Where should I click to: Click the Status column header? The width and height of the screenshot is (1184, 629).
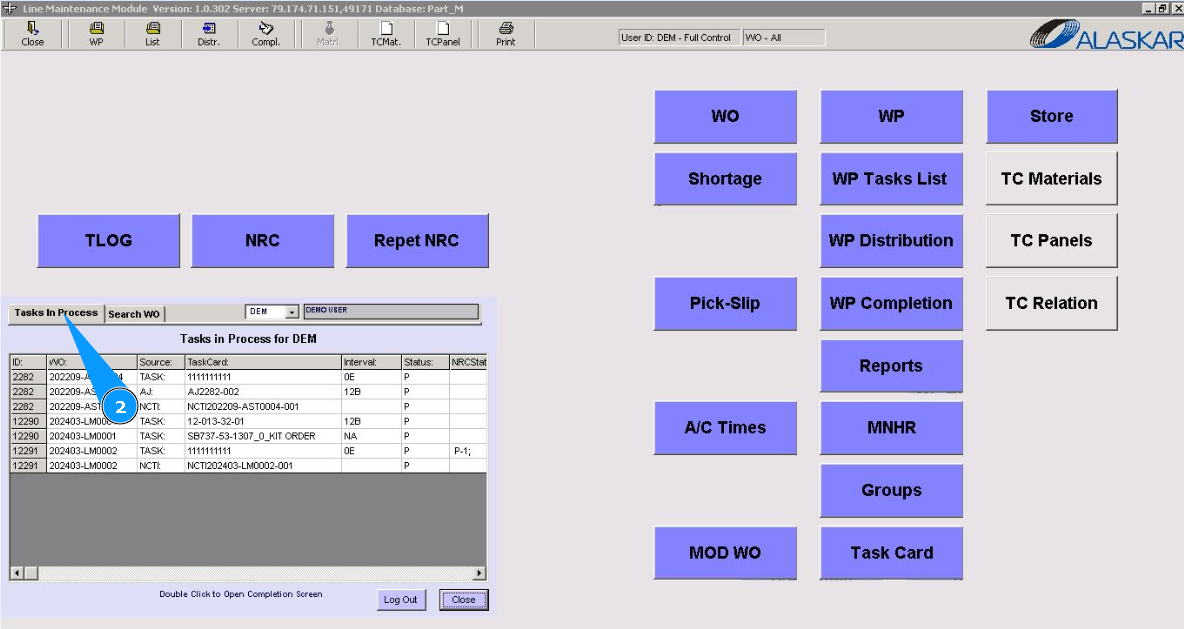tap(425, 362)
